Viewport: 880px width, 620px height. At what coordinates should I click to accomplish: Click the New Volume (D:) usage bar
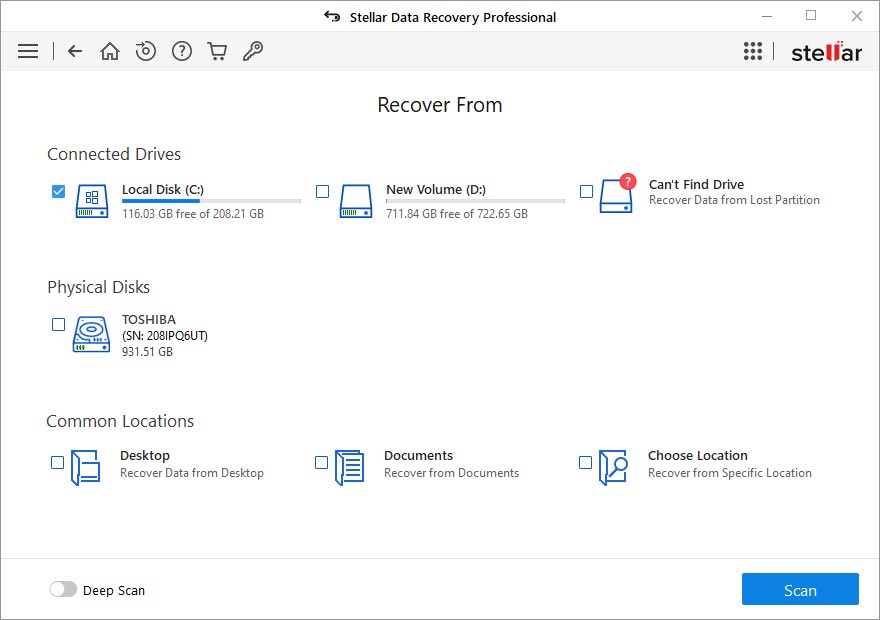[475, 201]
